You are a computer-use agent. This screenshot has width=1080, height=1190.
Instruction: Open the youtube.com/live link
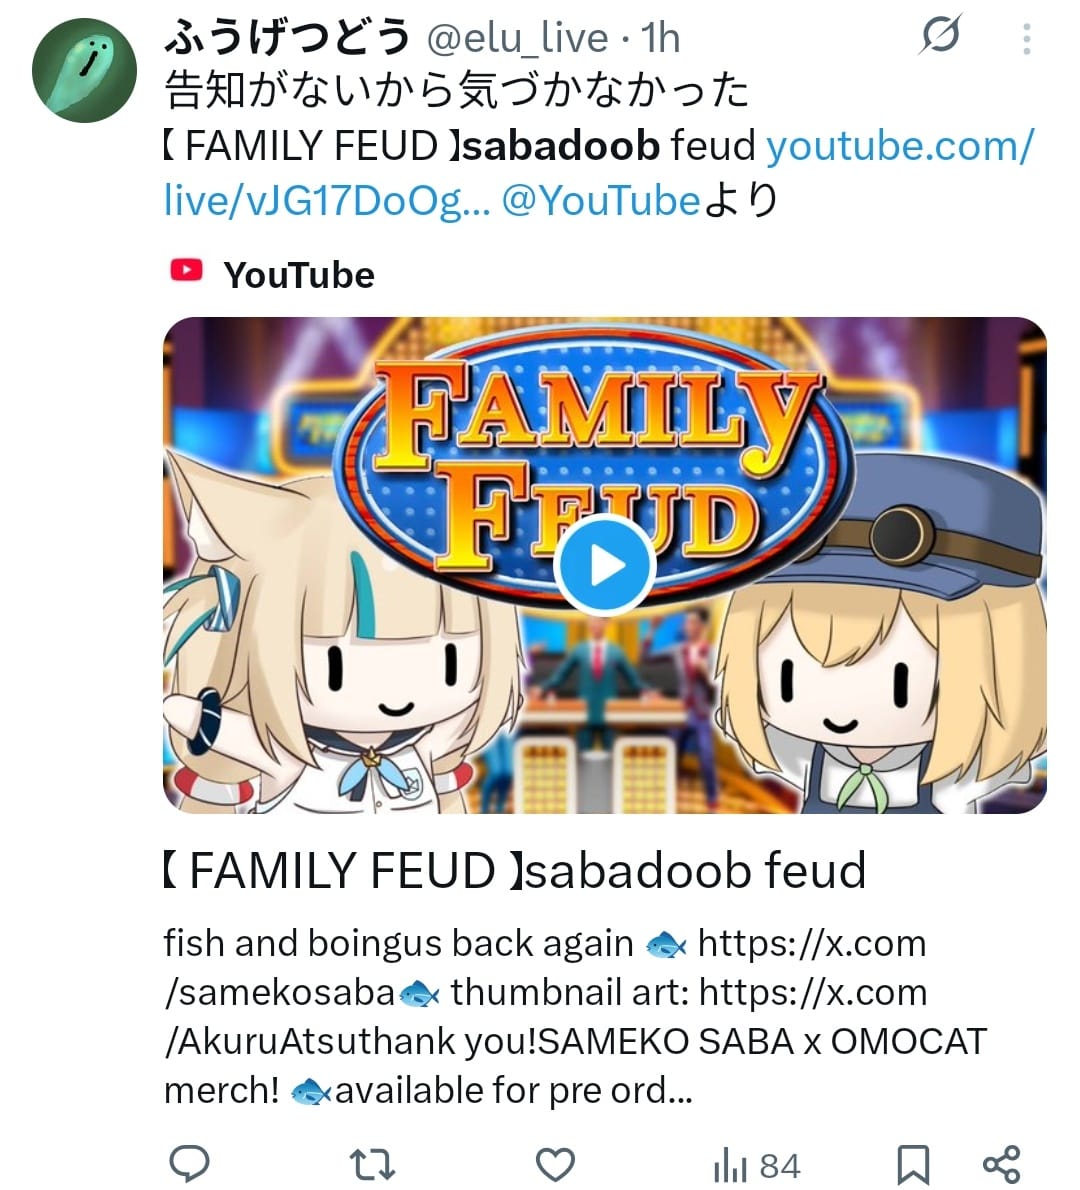pos(598,173)
